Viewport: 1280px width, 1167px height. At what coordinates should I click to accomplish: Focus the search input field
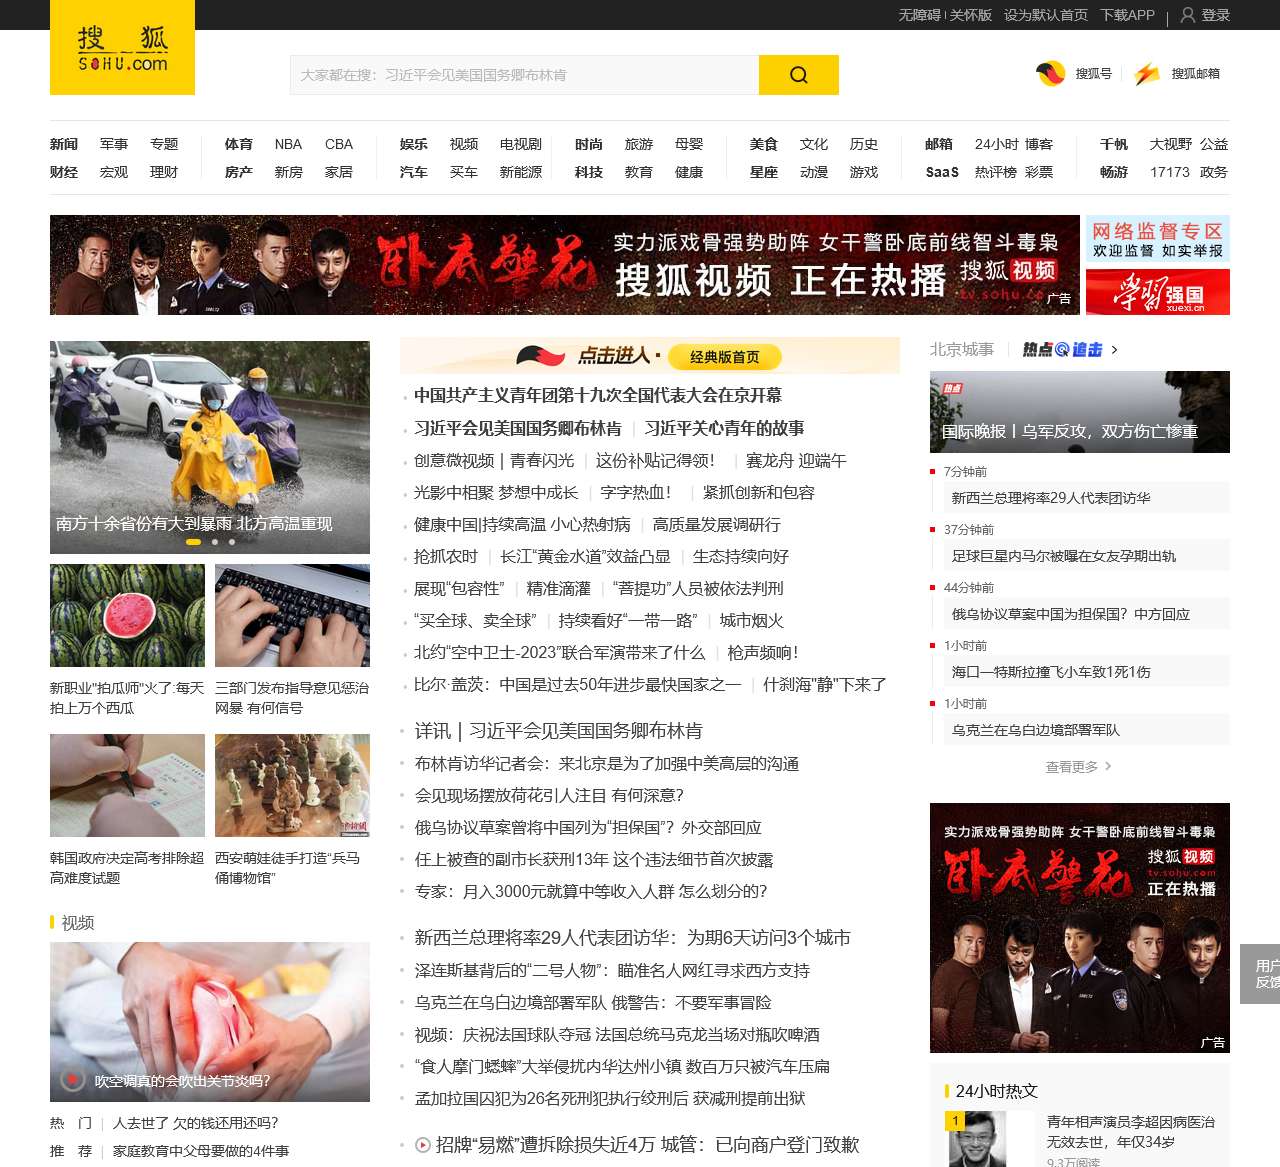524,75
